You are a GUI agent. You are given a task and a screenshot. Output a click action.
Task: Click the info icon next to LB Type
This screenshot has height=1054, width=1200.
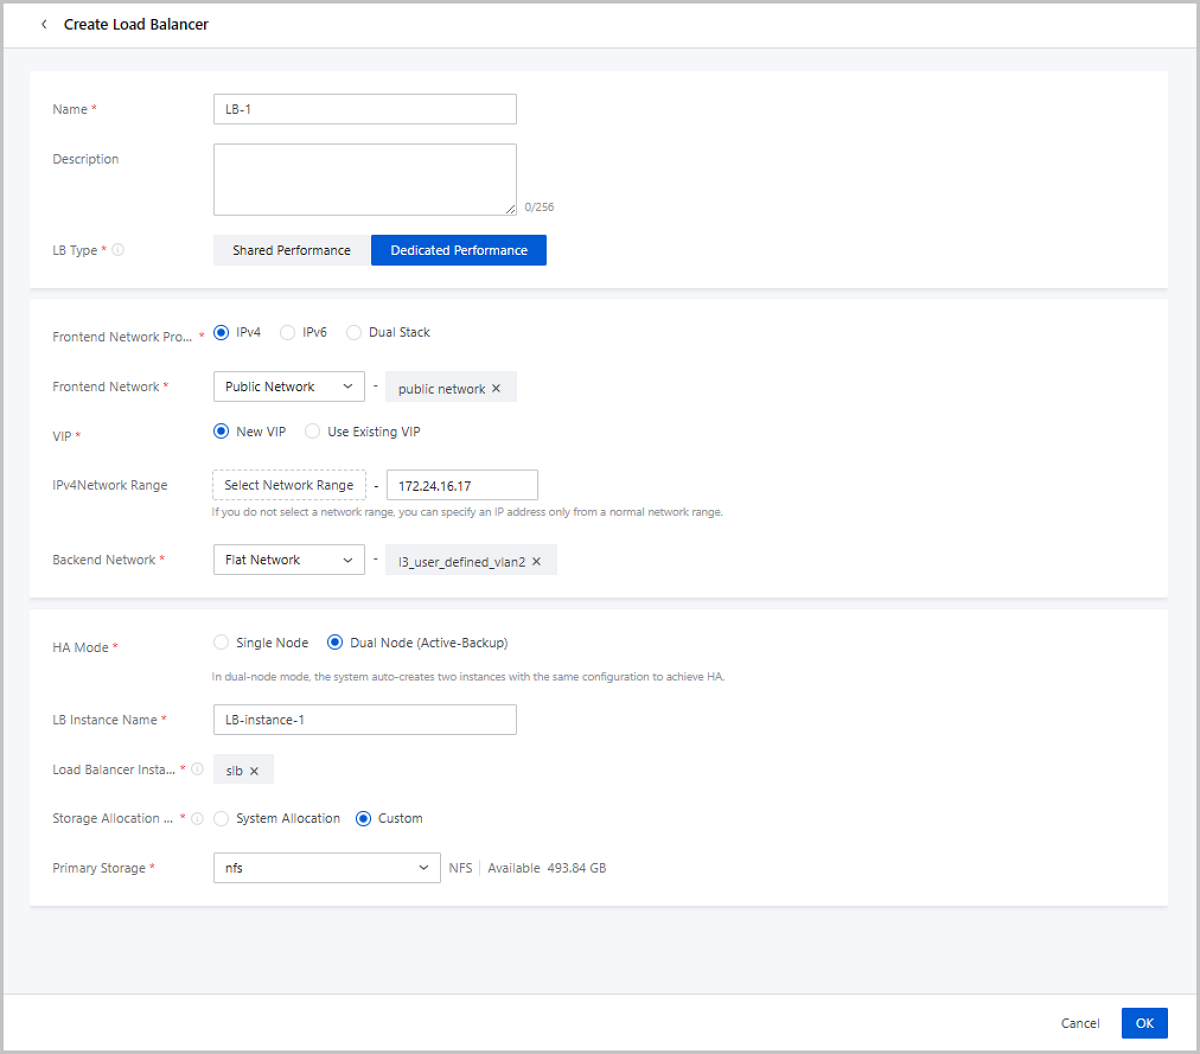point(118,250)
